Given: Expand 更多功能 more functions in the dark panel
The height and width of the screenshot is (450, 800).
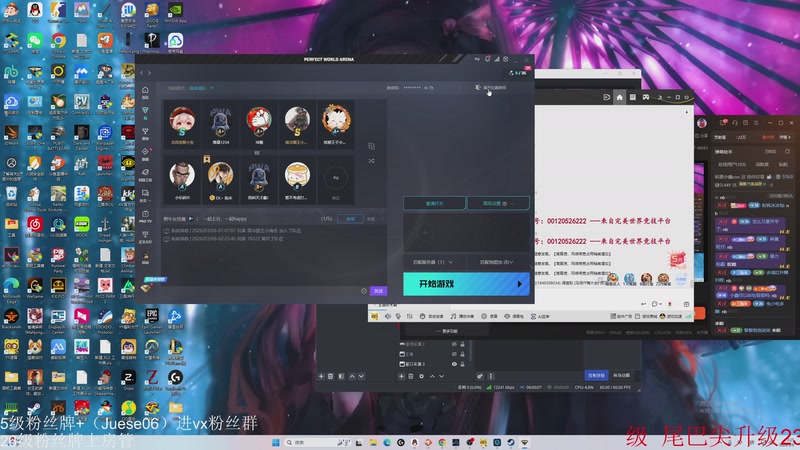Looking at the screenshot, I should (x=447, y=331).
